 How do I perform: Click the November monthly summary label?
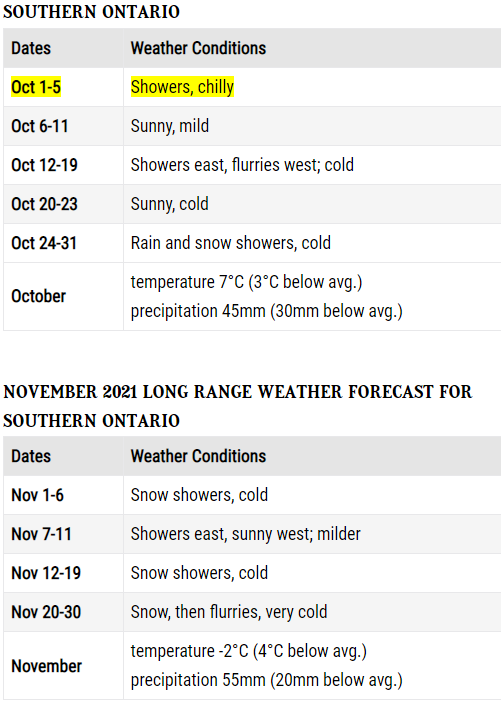tap(47, 666)
